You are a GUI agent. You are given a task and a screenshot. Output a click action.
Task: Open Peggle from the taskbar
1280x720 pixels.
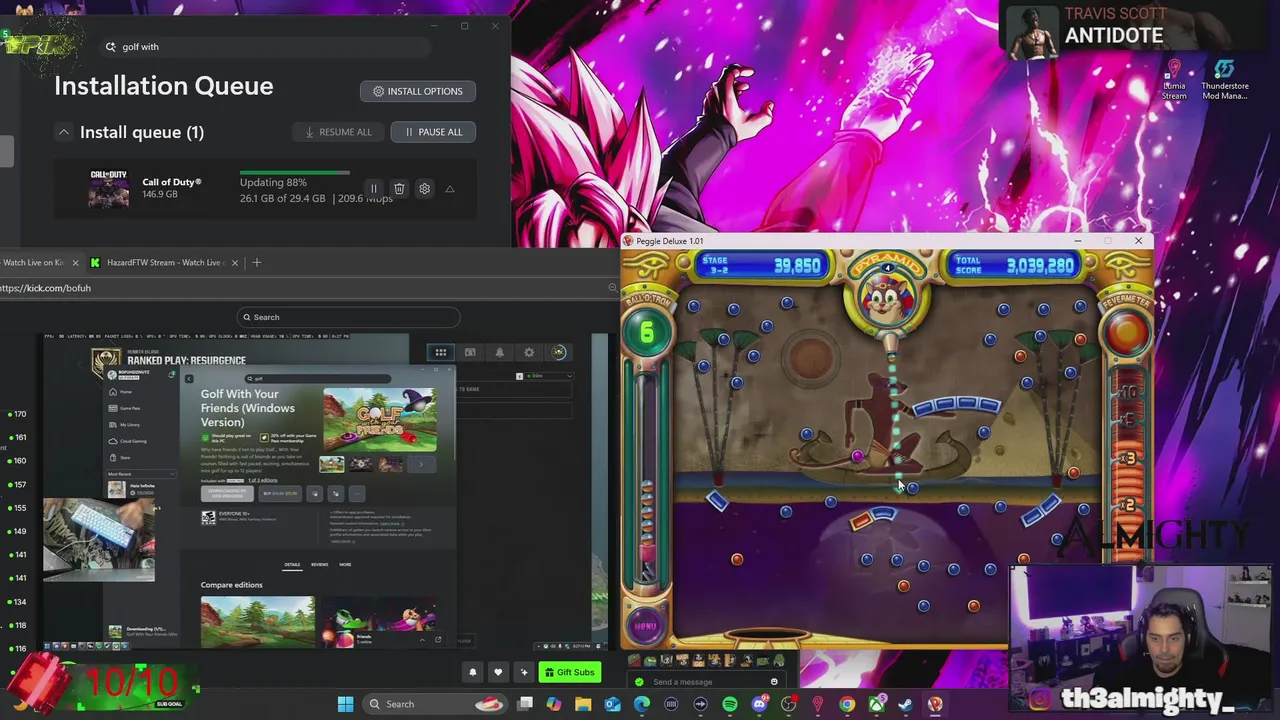935,704
